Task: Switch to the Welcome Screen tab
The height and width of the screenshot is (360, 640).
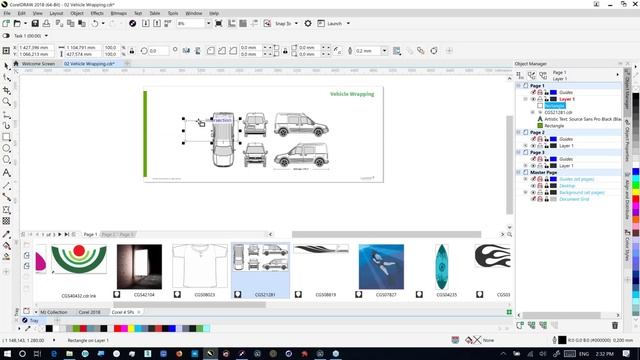Action: point(38,64)
